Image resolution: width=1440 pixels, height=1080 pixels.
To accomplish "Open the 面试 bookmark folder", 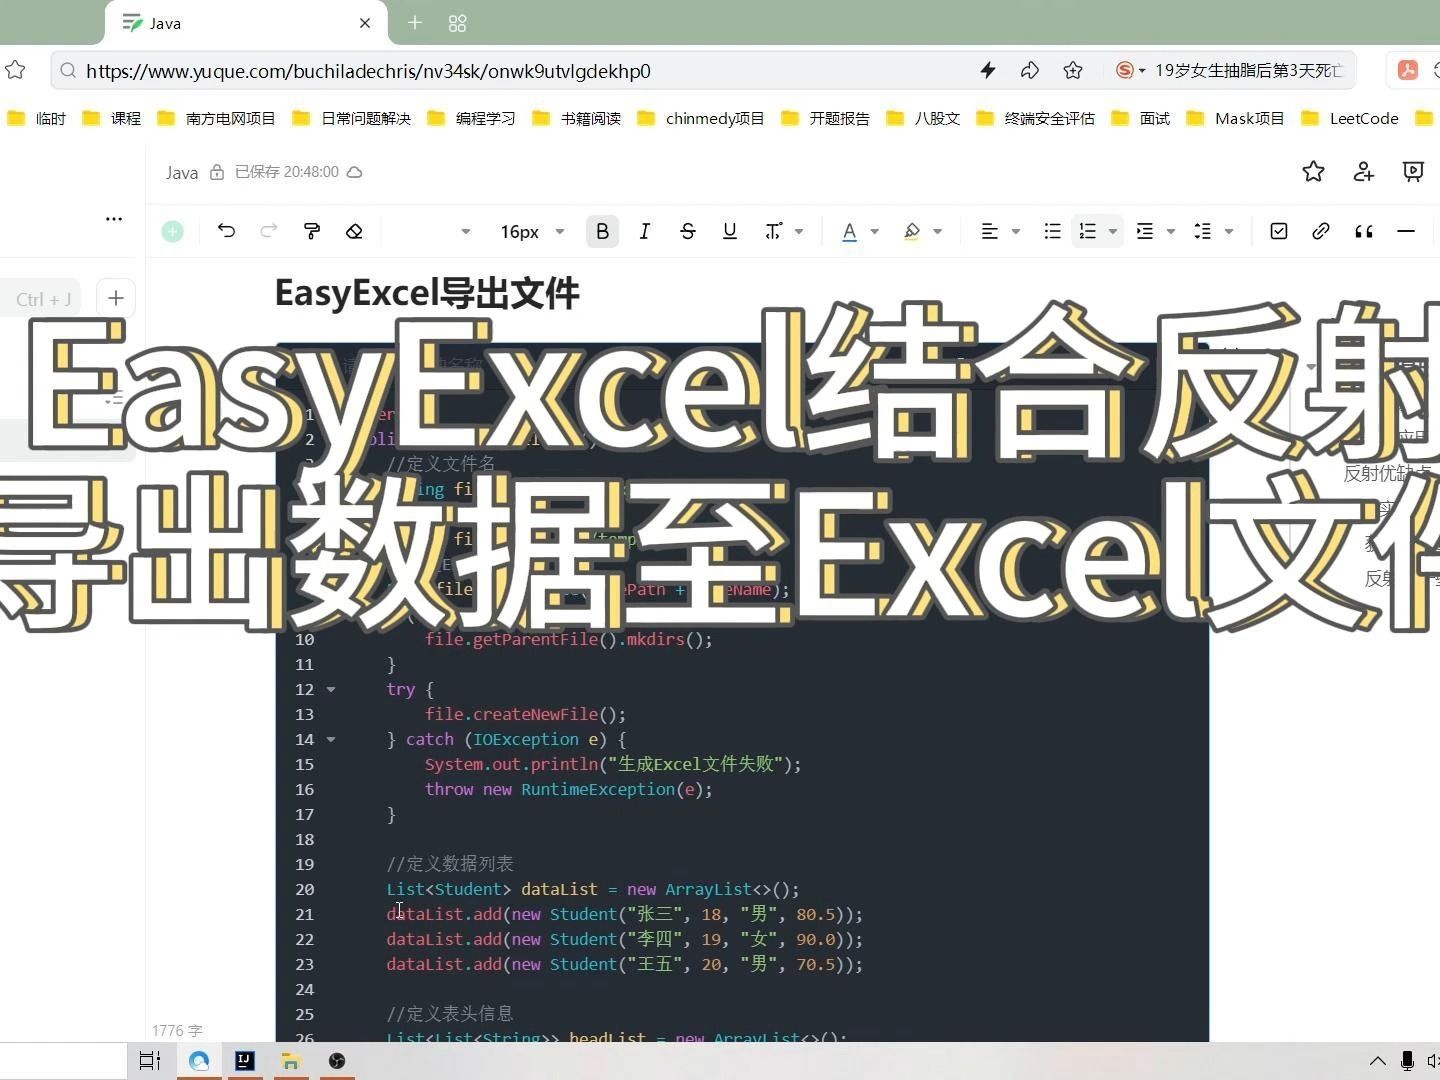I will [1140, 118].
